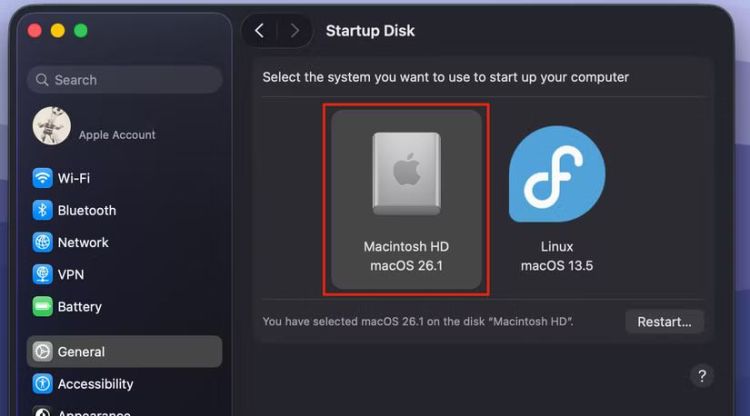
Task: Open the Bluetooth sidebar label
Action: [87, 210]
